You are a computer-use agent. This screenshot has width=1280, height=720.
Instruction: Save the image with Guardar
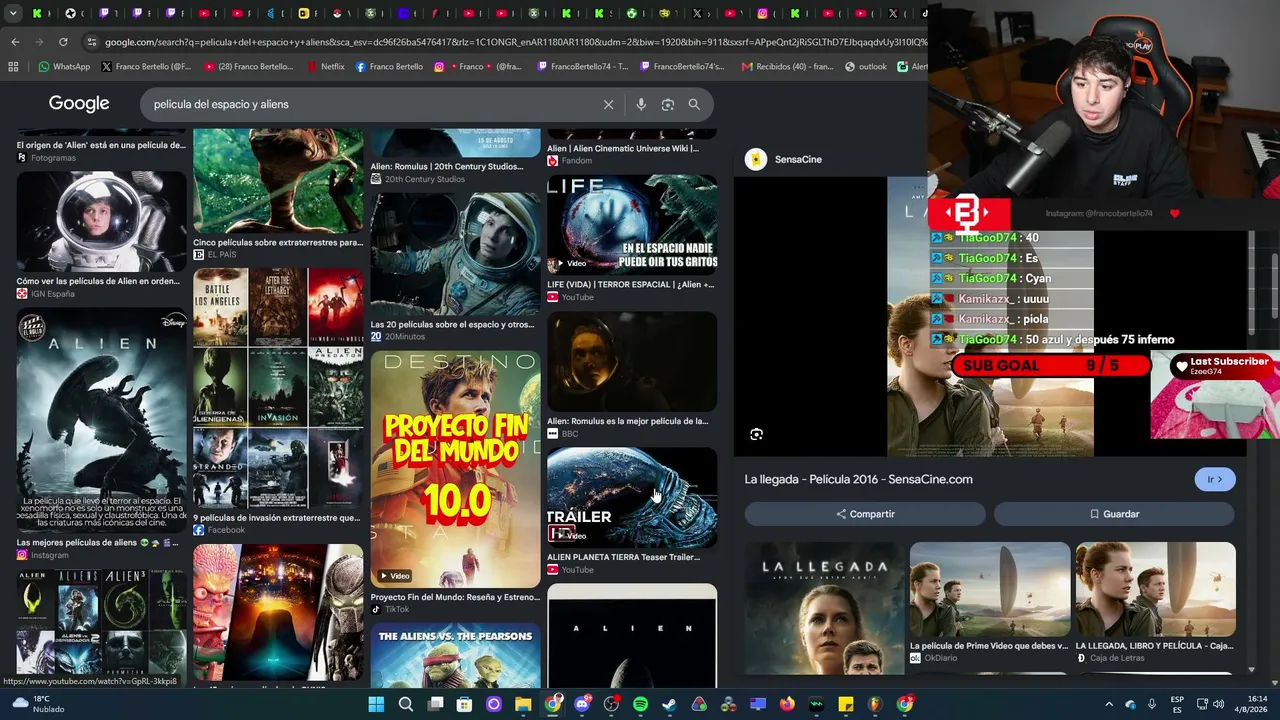click(1114, 514)
